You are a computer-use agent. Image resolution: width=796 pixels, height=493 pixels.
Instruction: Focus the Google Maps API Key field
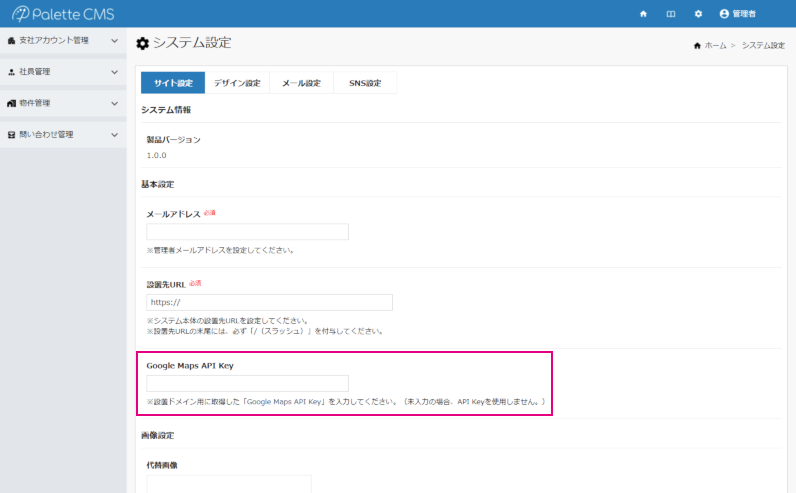click(x=247, y=383)
